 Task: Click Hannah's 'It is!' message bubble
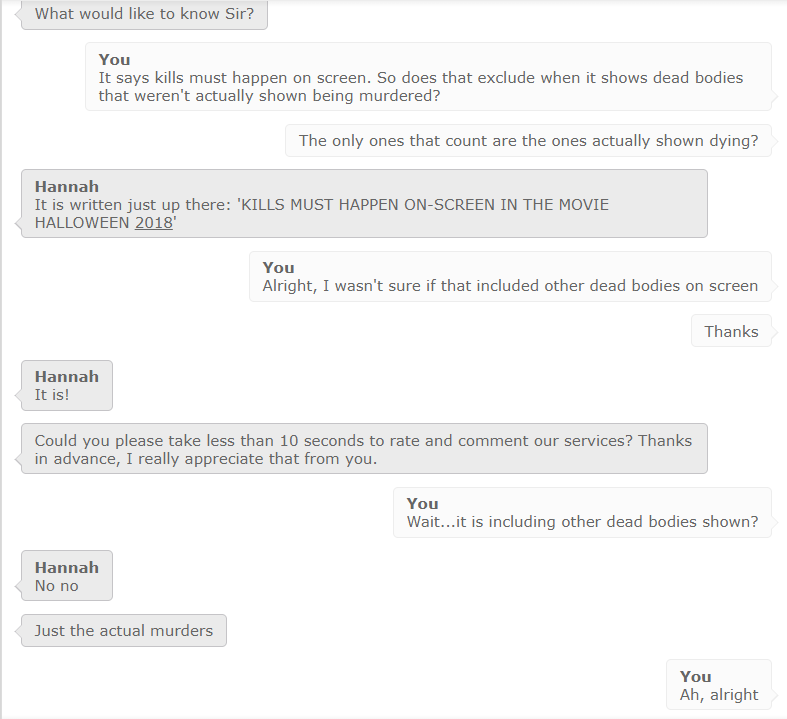(x=67, y=385)
